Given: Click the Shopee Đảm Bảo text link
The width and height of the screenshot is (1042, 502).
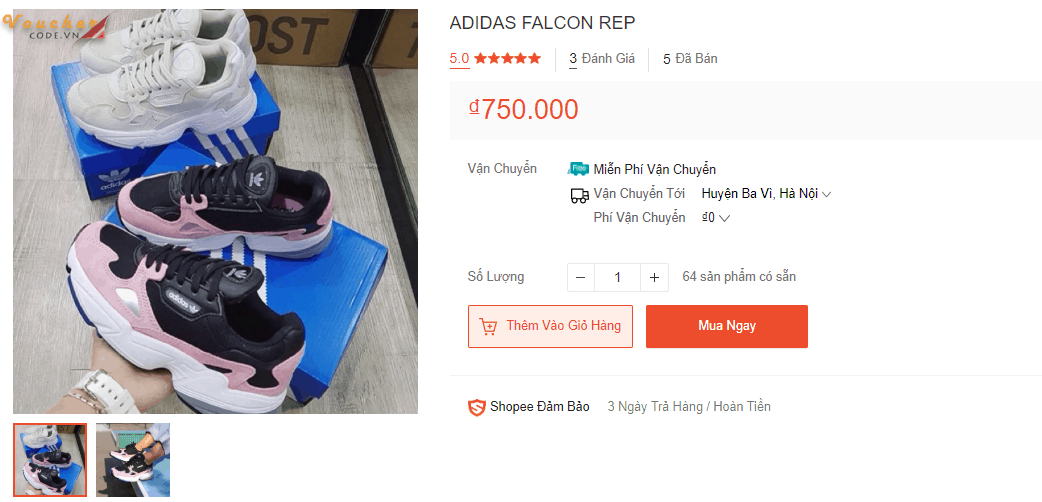Looking at the screenshot, I should point(539,407).
